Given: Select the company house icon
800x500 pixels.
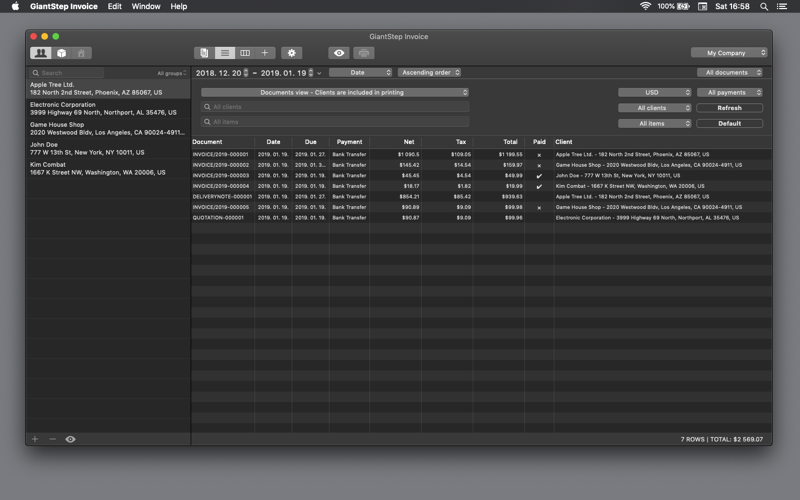Looking at the screenshot, I should tap(81, 53).
